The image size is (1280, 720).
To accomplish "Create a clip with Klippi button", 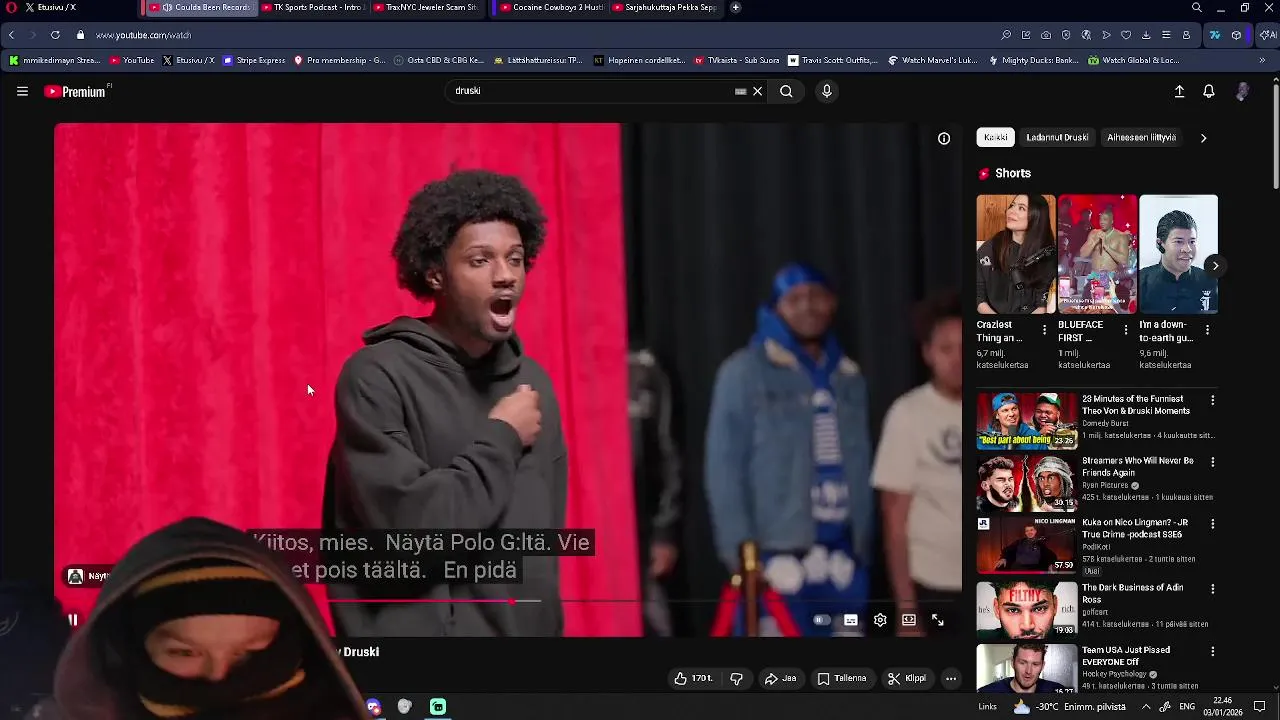I will tap(907, 678).
